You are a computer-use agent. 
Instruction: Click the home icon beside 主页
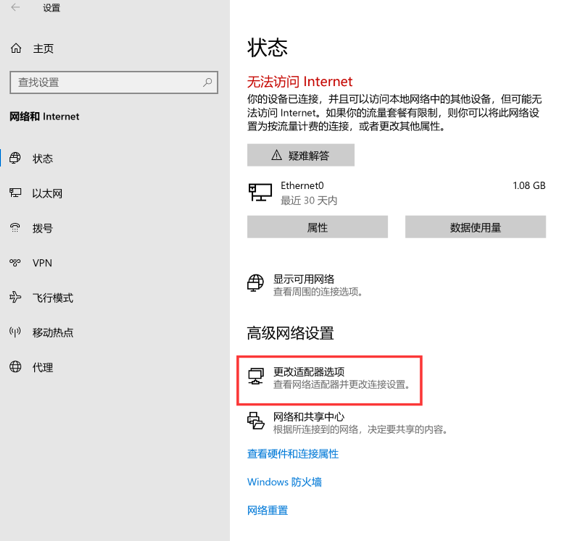pos(16,48)
